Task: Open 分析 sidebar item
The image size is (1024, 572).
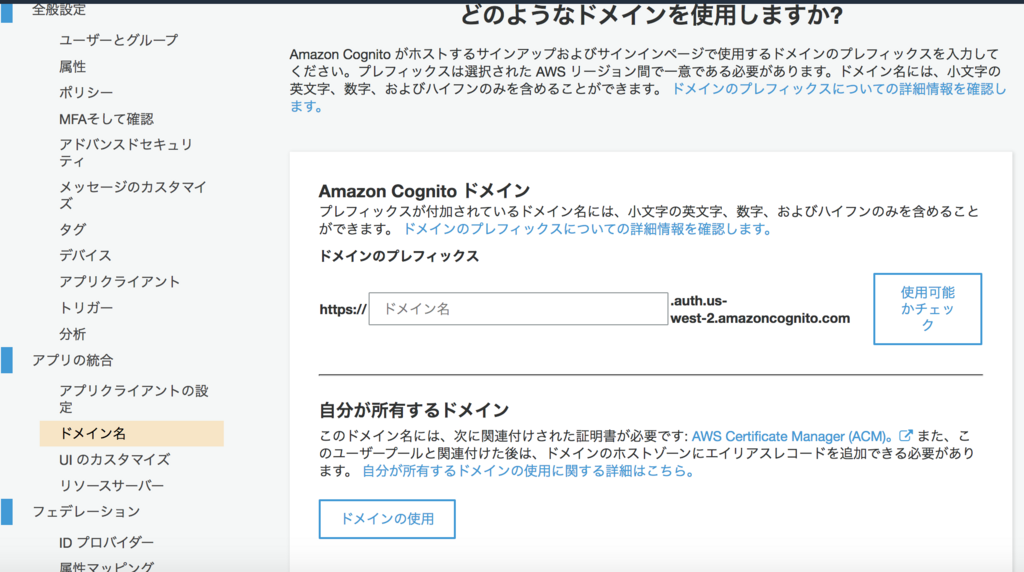Action: 72,334
